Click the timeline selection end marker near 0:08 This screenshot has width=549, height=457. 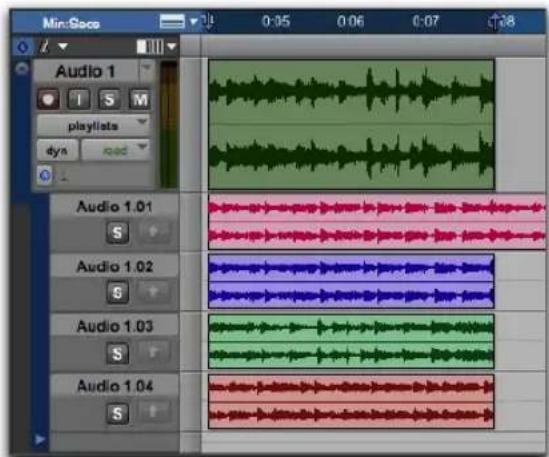coord(493,22)
